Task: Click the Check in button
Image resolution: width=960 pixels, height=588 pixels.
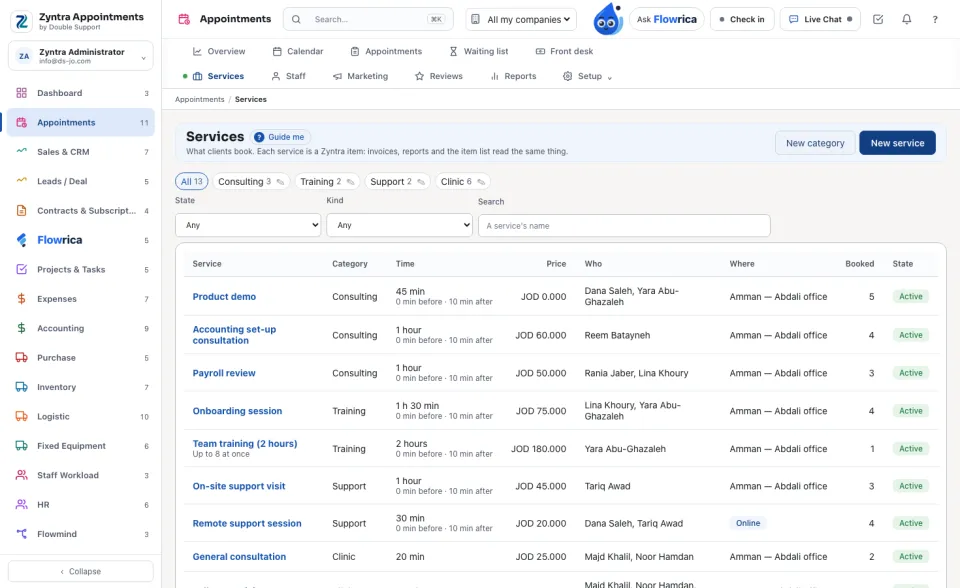Action: point(742,20)
